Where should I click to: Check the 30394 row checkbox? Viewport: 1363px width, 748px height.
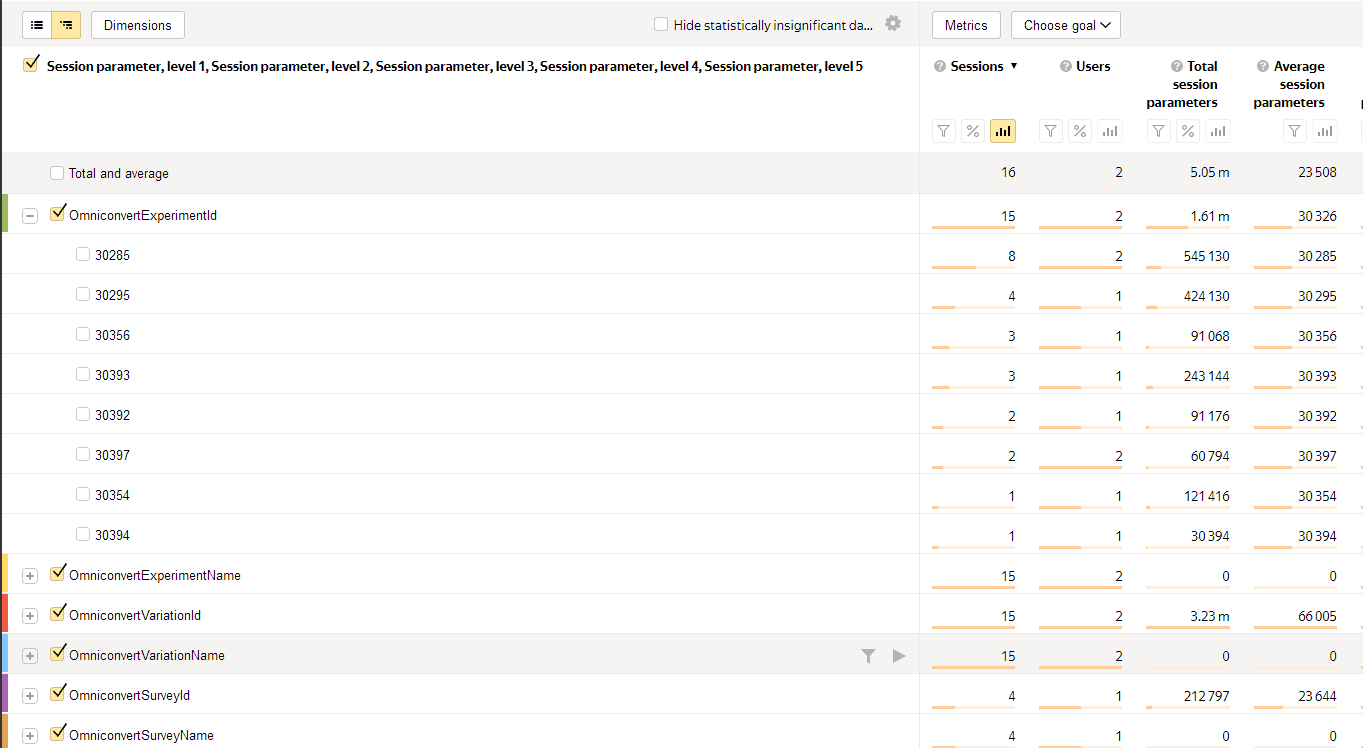(83, 534)
